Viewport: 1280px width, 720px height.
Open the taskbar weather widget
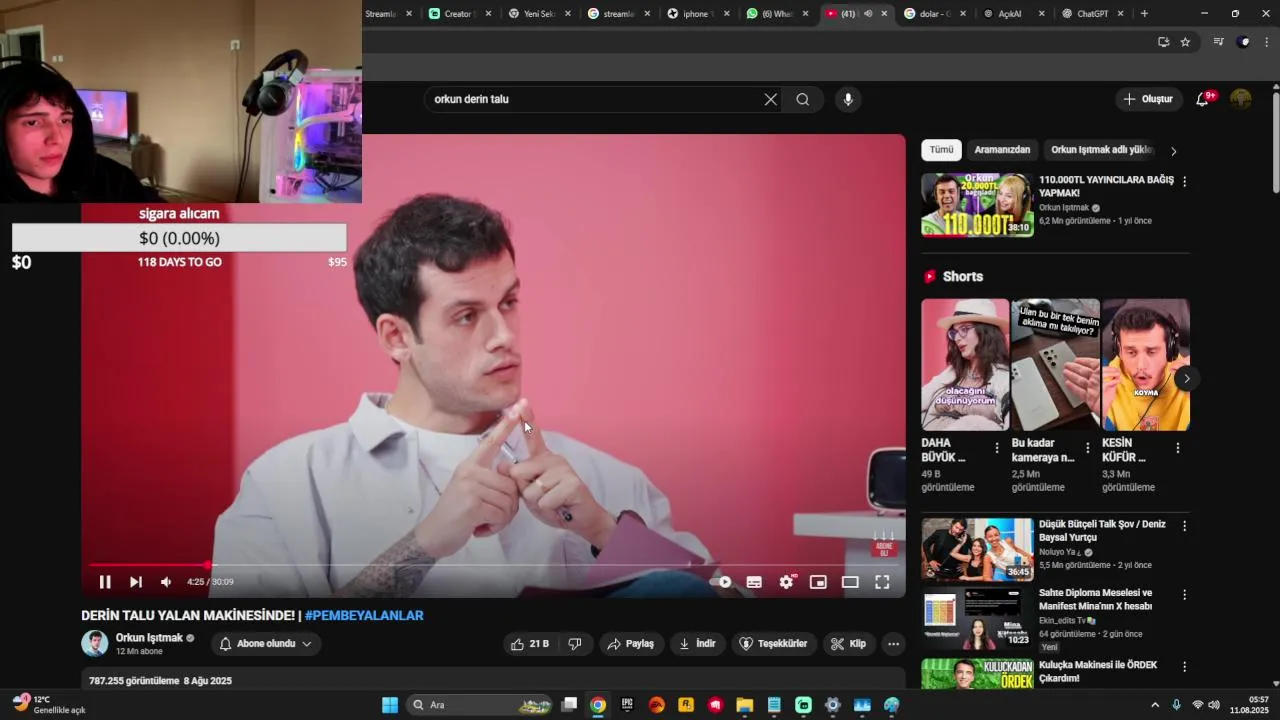[50, 705]
